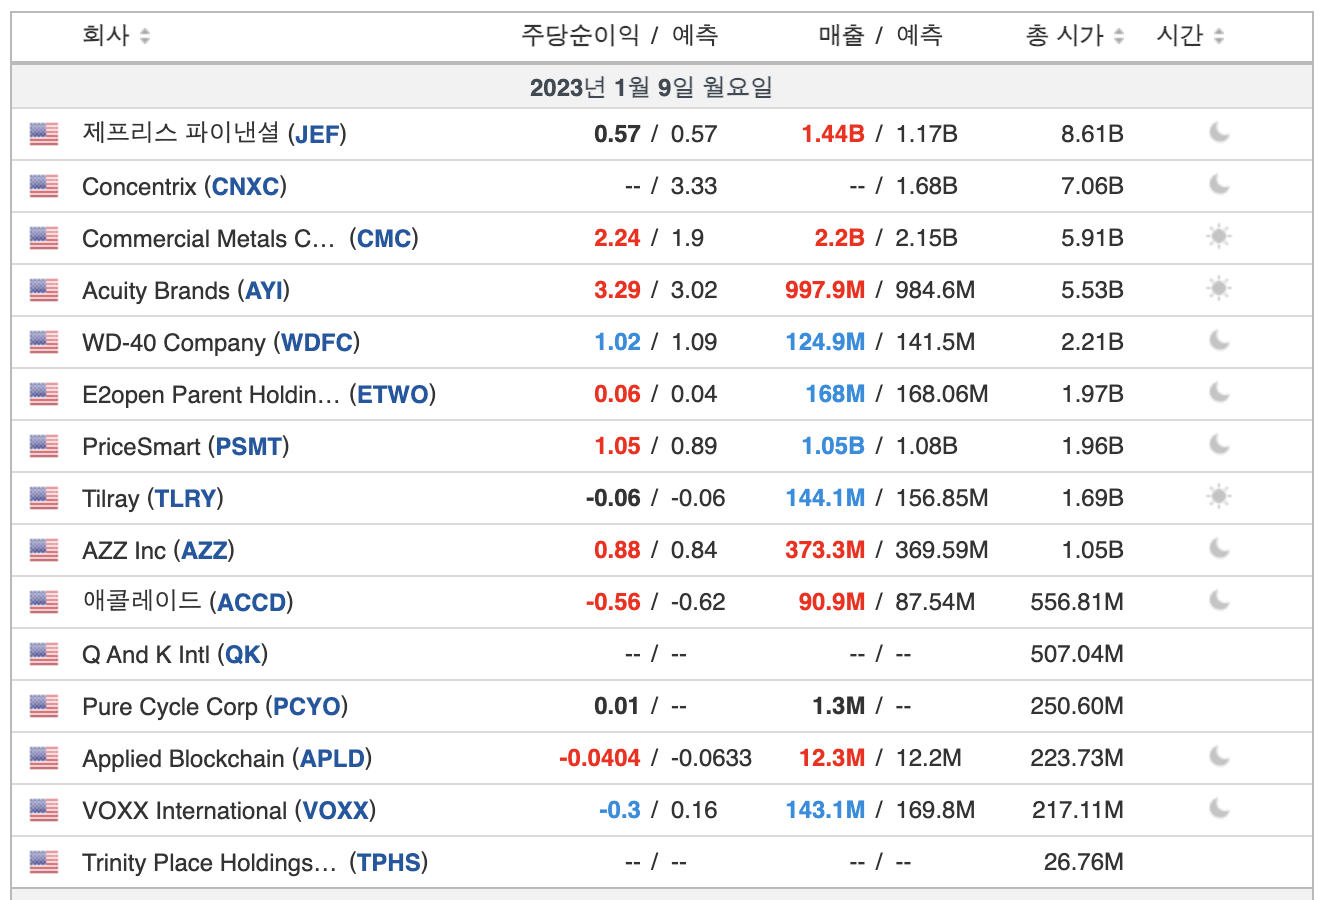This screenshot has width=1322, height=900.
Task: Click the 2023년 1월 9일 월요일 date row
Action: [661, 87]
